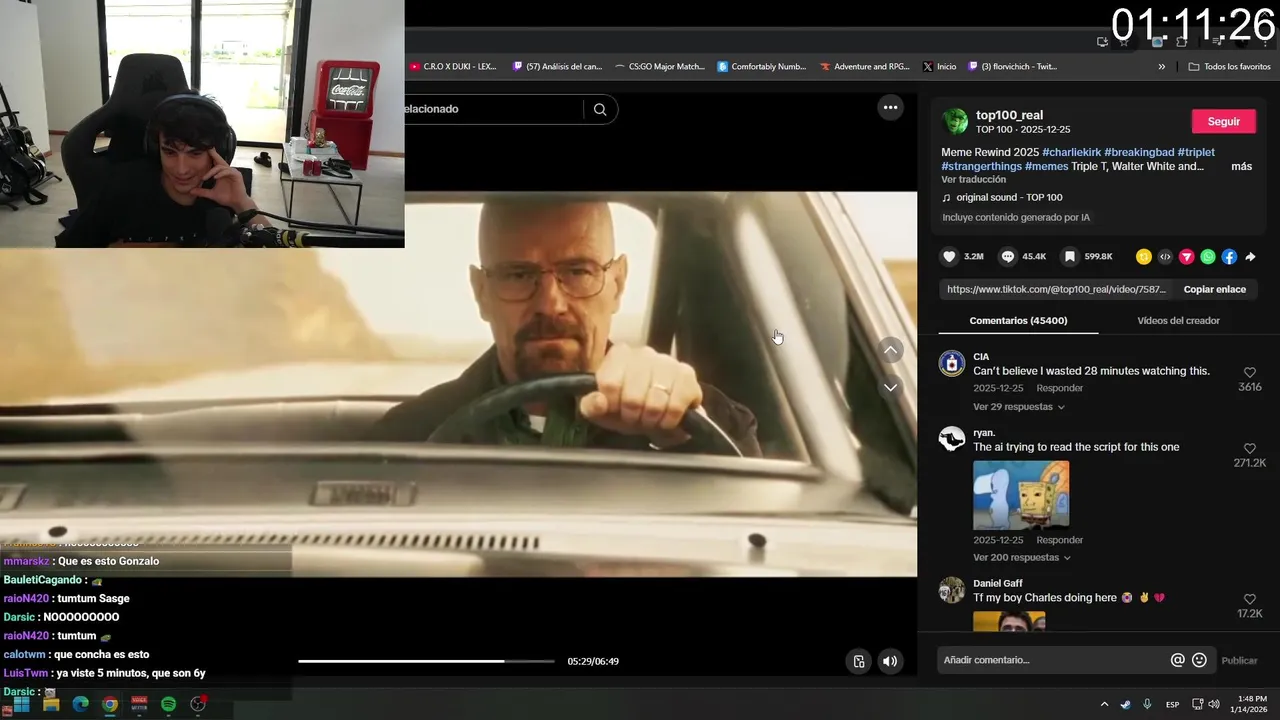Open the #strangerthings hashtag
1280x720 pixels.
pyautogui.click(x=981, y=166)
